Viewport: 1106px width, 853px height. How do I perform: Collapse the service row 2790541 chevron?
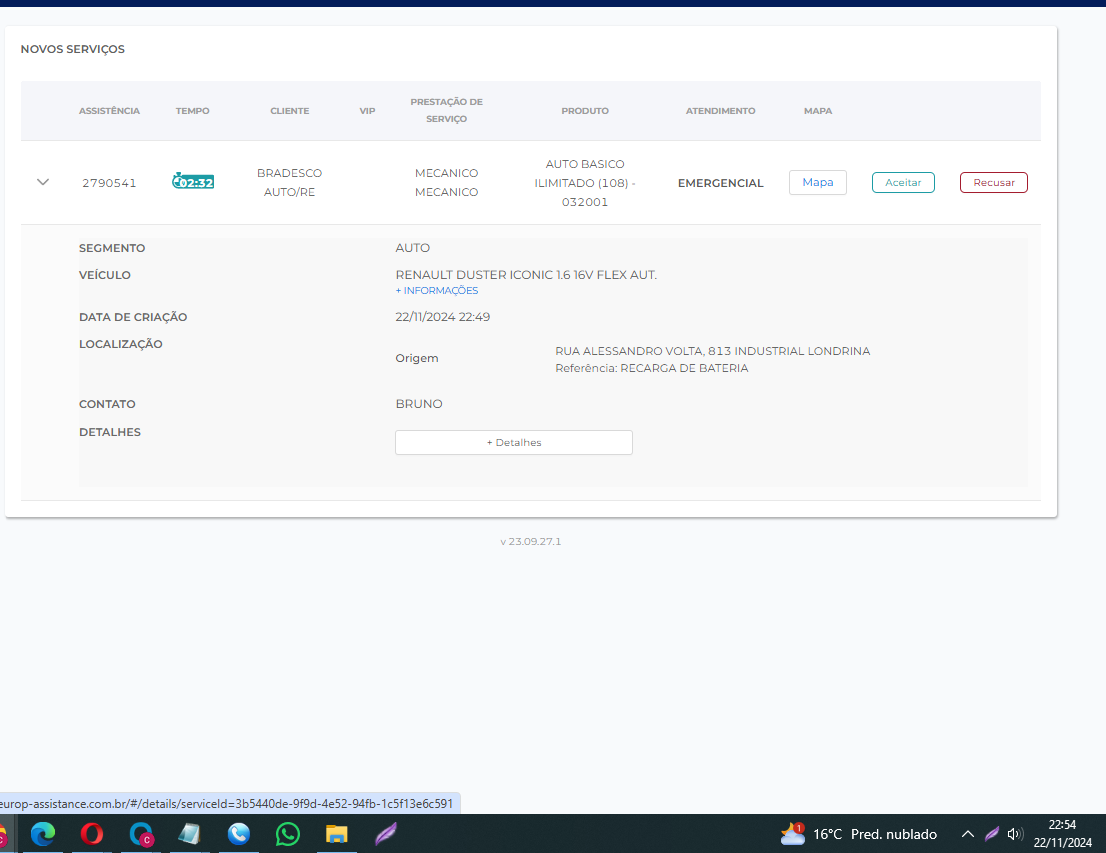tap(42, 182)
